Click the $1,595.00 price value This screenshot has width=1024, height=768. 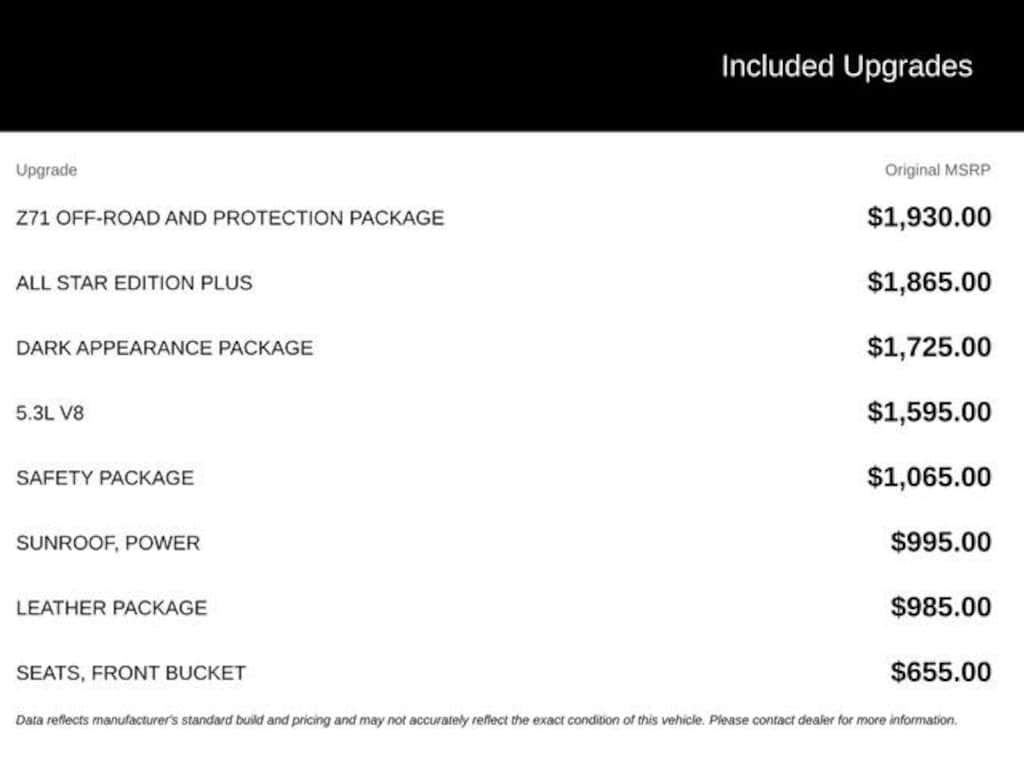tap(929, 412)
